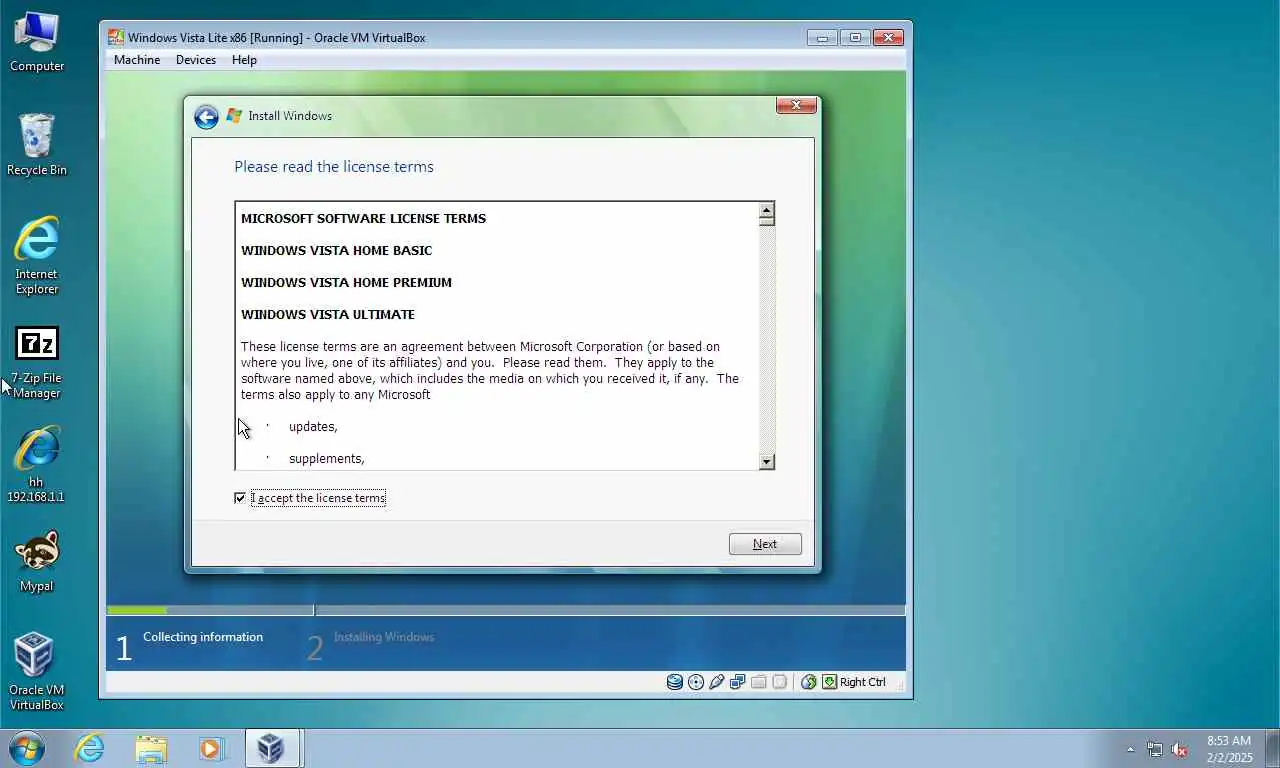Click the Next button
The image size is (1280, 768).
coord(765,544)
